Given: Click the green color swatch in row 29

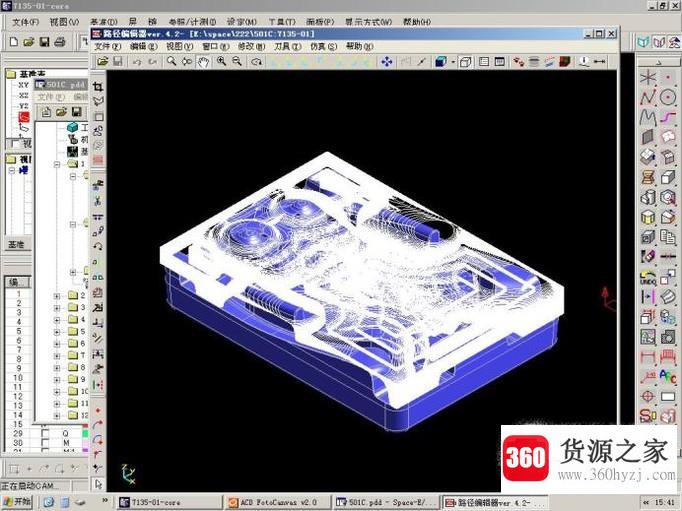Looking at the screenshot, I should (x=85, y=434).
